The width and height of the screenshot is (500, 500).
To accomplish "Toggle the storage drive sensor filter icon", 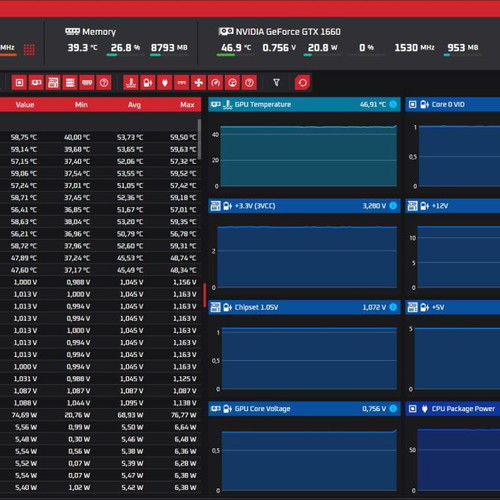I will (70, 83).
